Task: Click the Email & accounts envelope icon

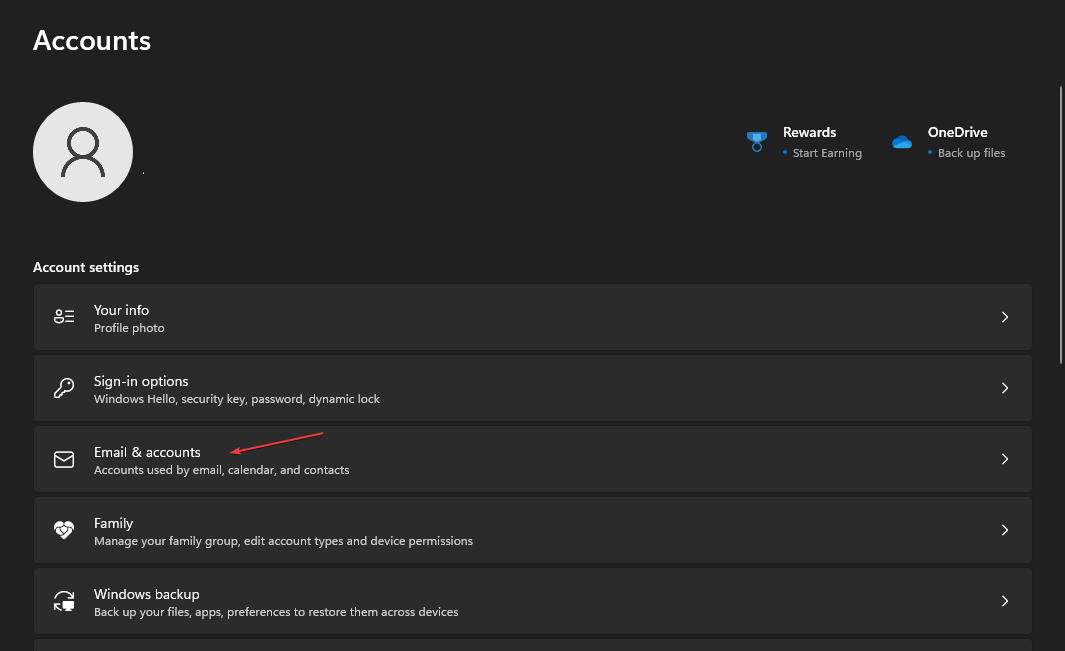Action: coord(64,459)
